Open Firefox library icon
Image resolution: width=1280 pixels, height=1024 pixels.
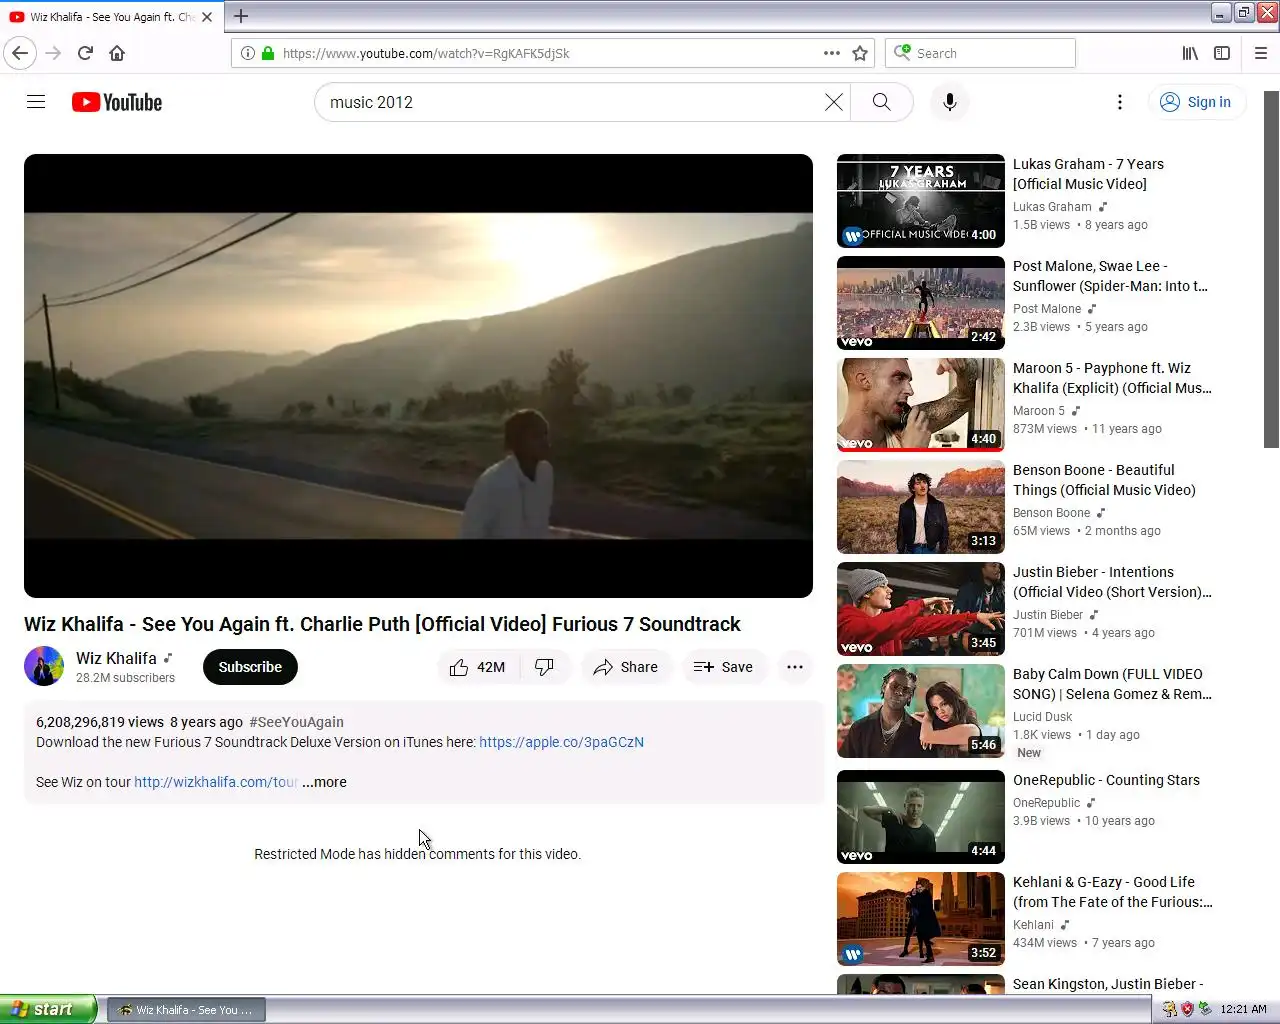(x=1190, y=53)
